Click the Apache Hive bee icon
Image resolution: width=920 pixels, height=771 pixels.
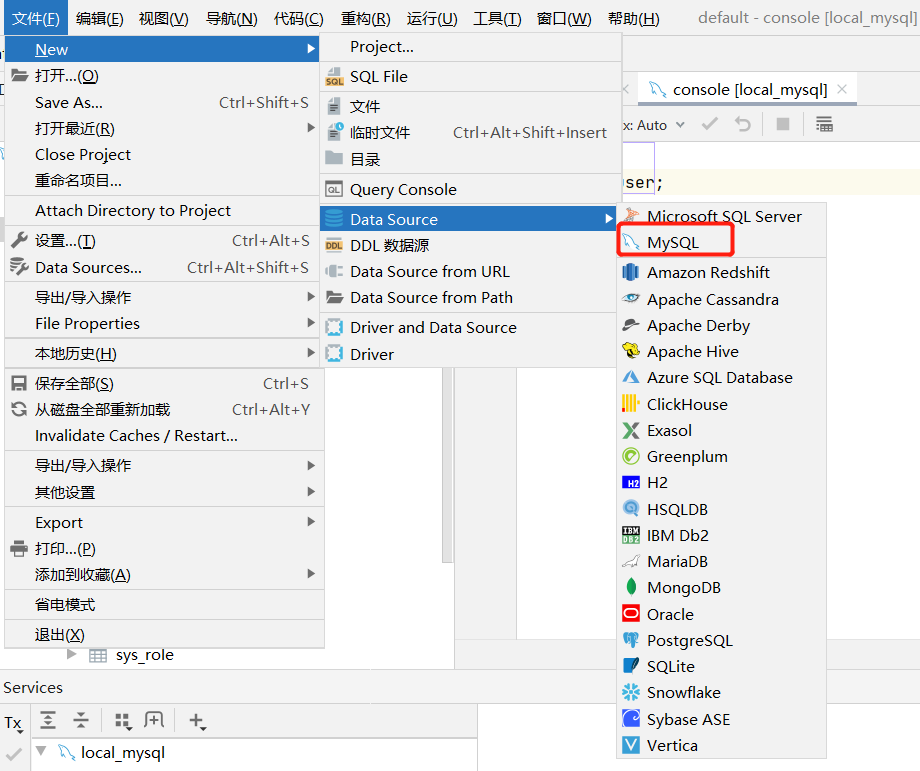pyautogui.click(x=631, y=351)
